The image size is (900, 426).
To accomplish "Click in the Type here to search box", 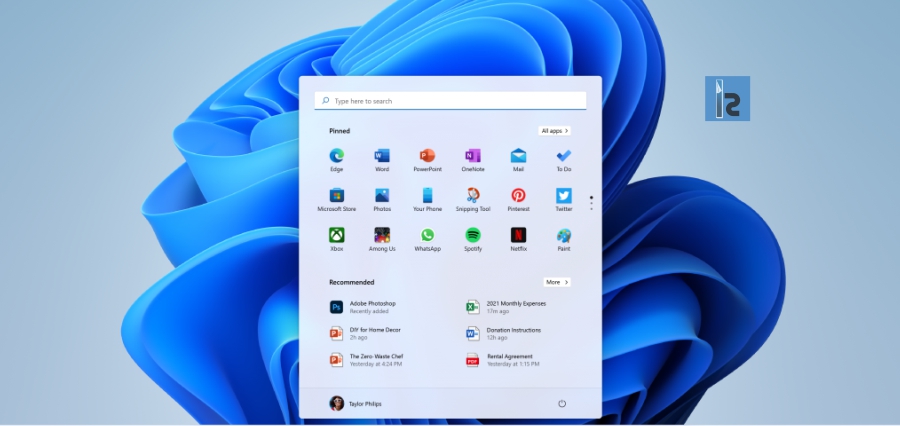I will click(450, 100).
